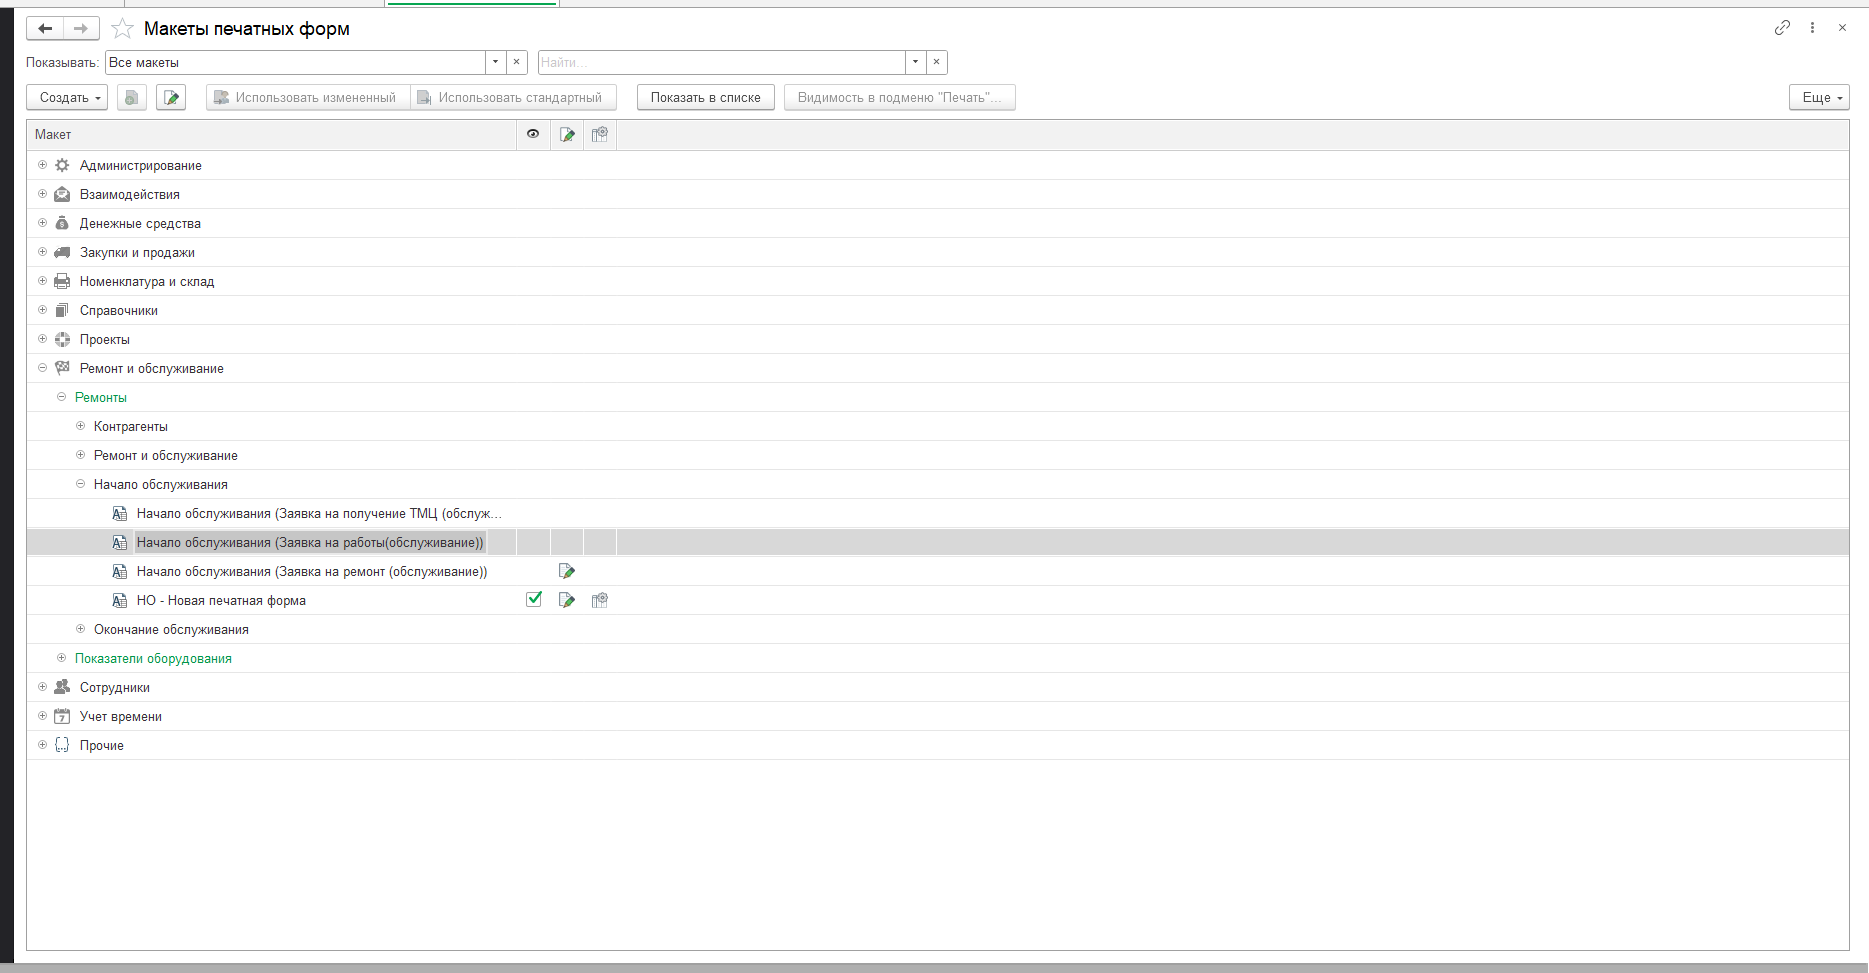Image resolution: width=1869 pixels, height=973 pixels.
Task: Click the Взаимодействия envelope icon
Action: pos(62,194)
